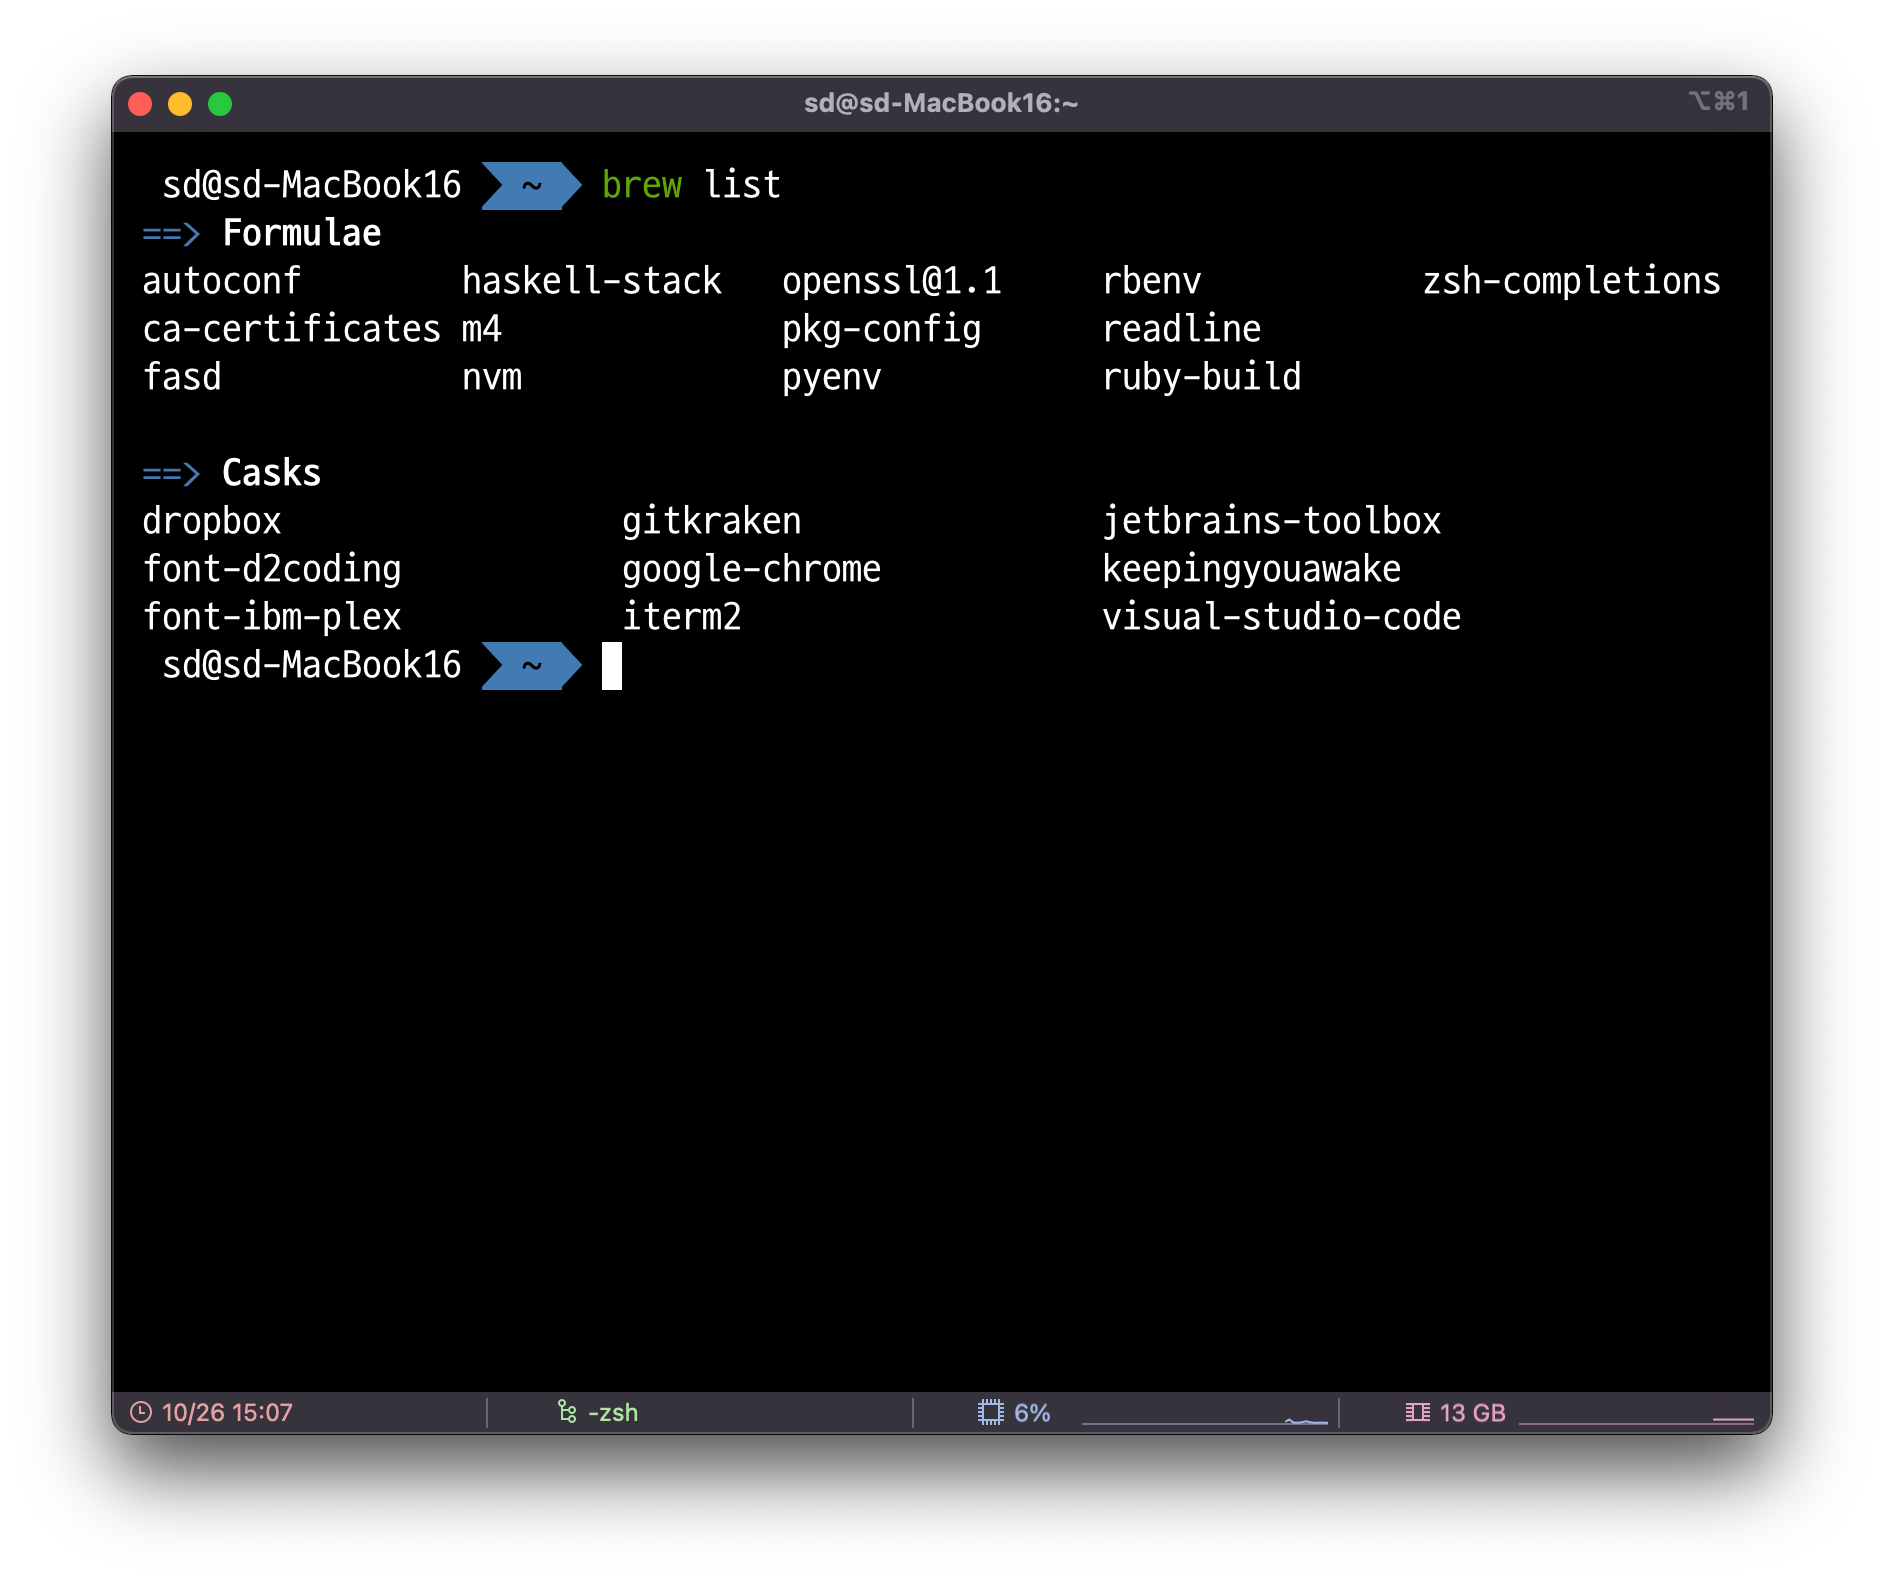The height and width of the screenshot is (1582, 1884).
Task: Click the blue tilde prompt segment after brew list output
Action: point(531,666)
